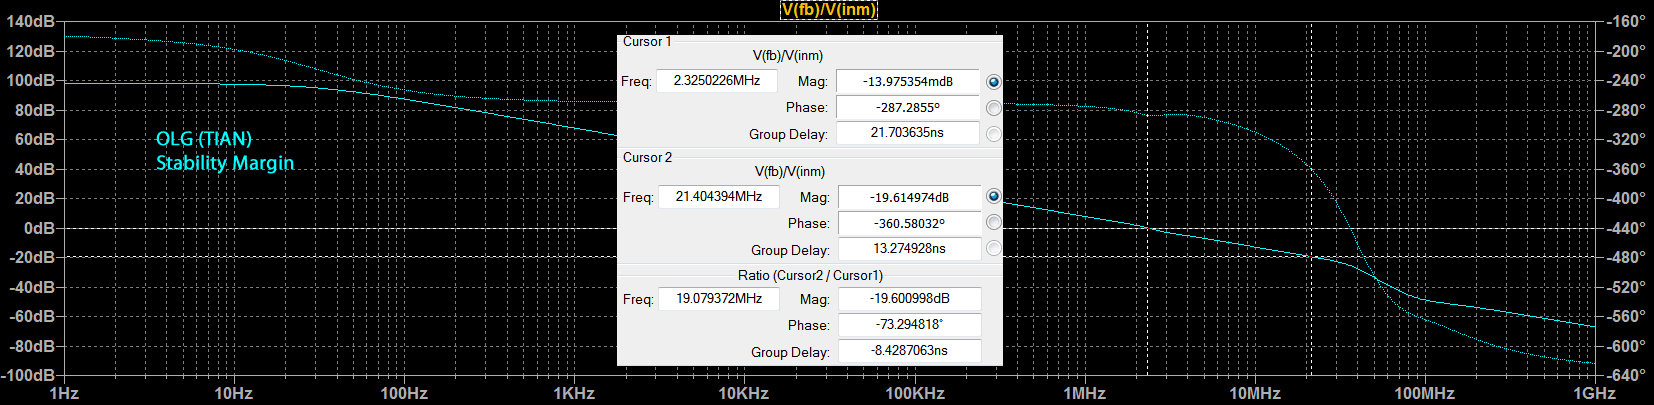The width and height of the screenshot is (1654, 405).
Task: Click Cursor 2 Mag value -19.614974dB
Action: click(910, 198)
